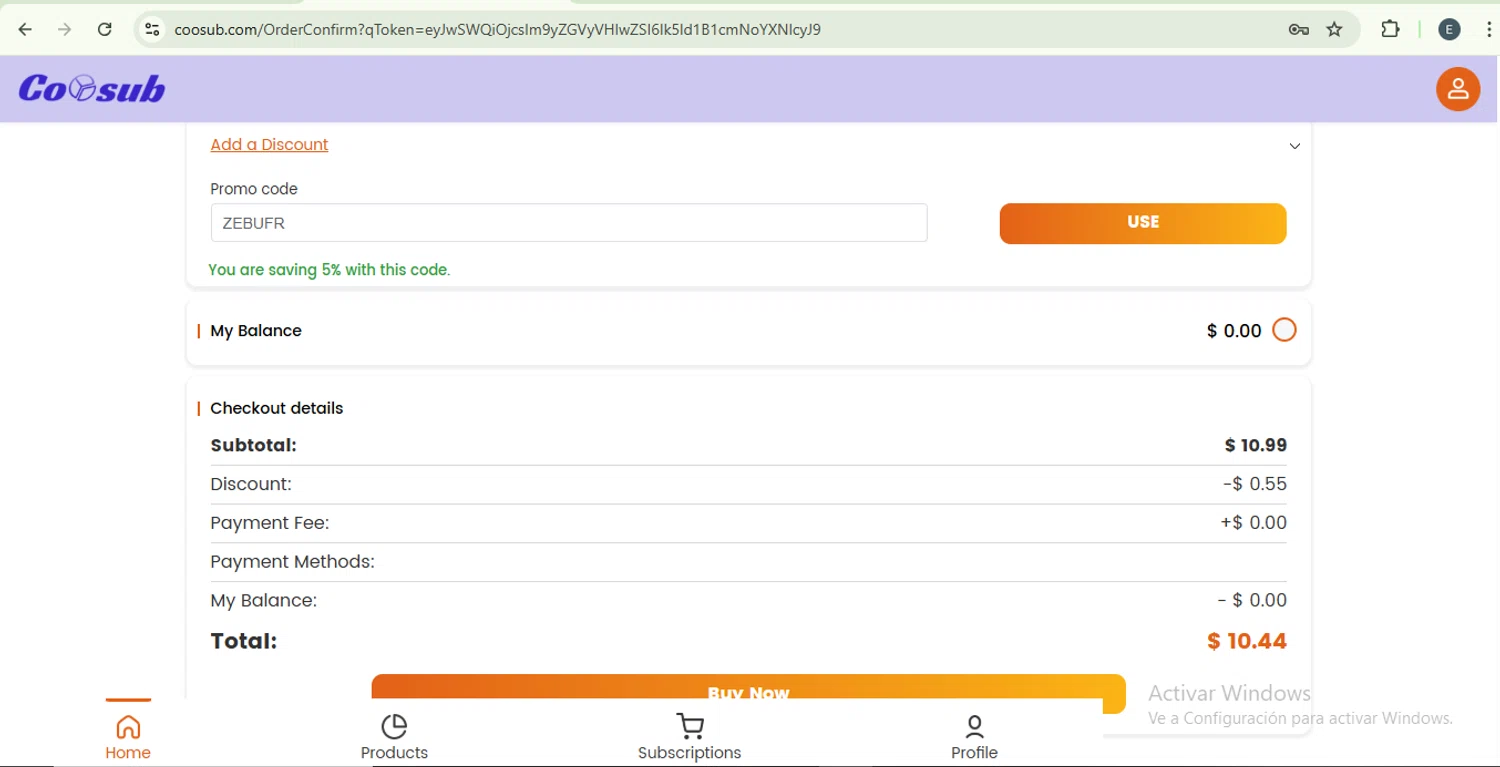Click the Payment Fee value +$ 0.00

click(x=1253, y=522)
